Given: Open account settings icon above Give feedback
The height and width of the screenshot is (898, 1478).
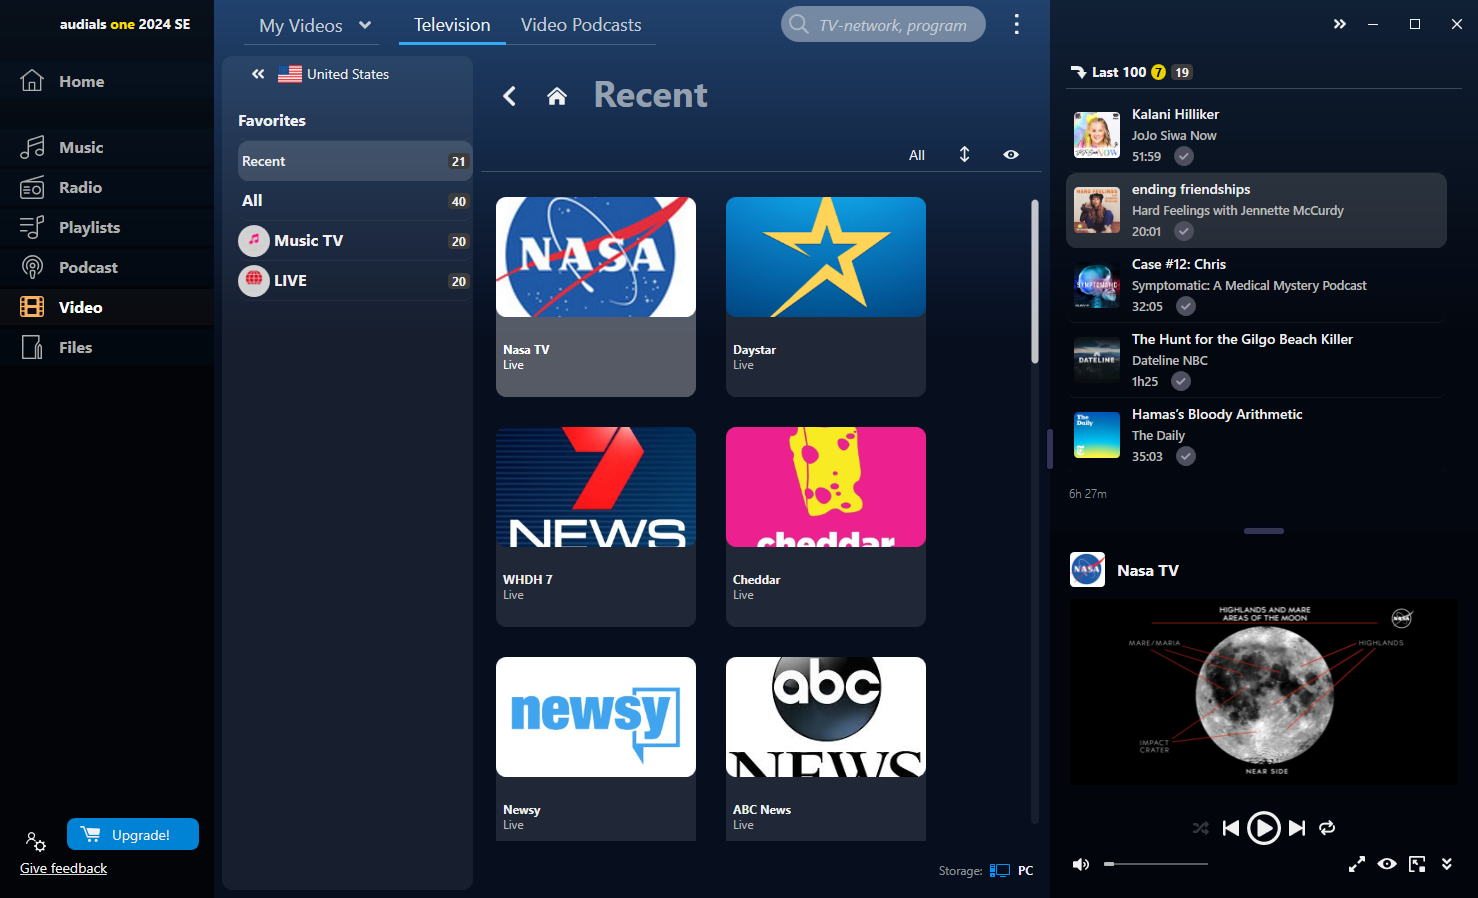Looking at the screenshot, I should tap(36, 841).
